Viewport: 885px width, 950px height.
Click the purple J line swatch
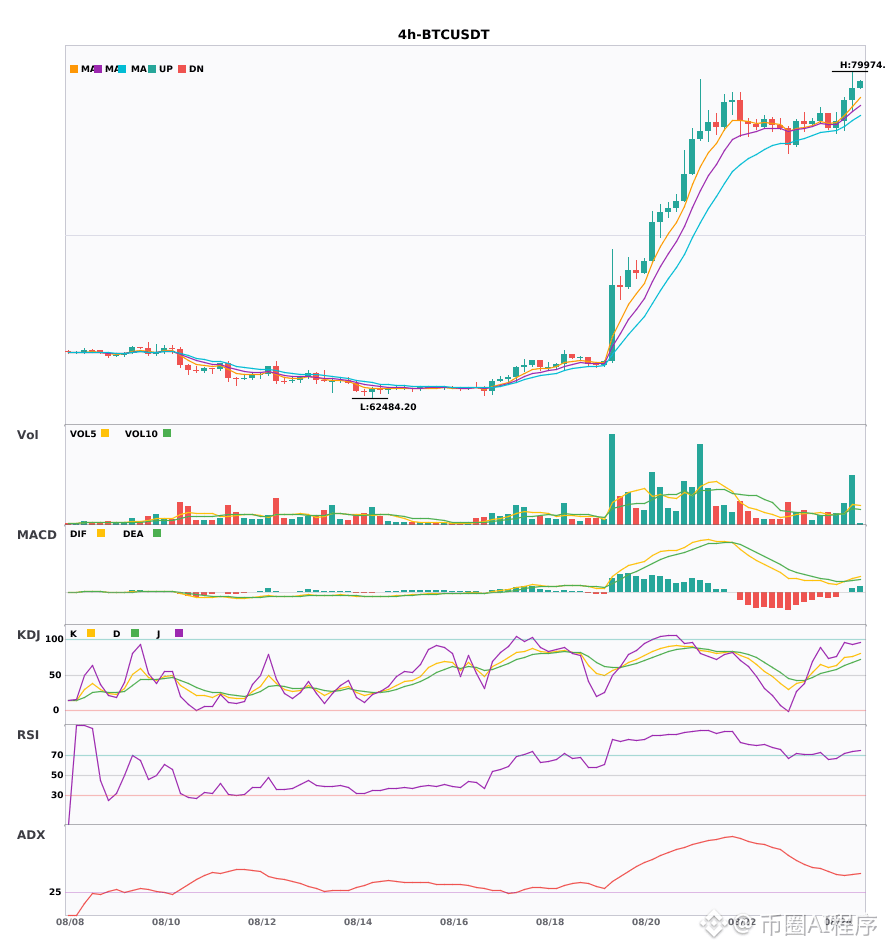tap(179, 633)
